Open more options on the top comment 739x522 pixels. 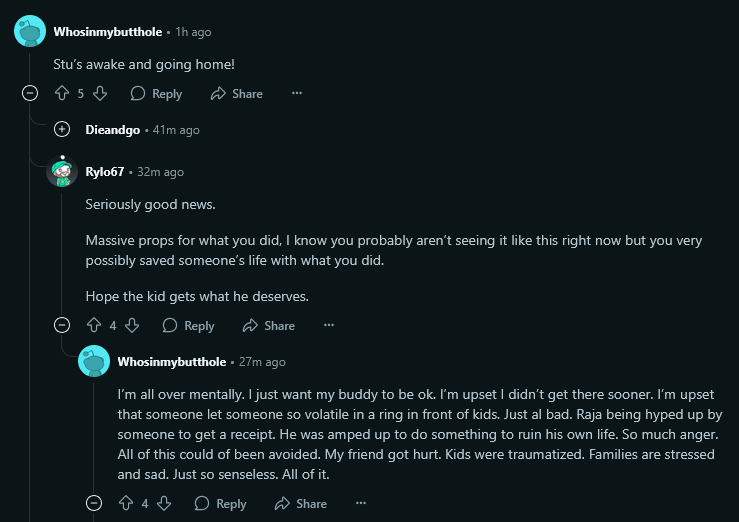(297, 94)
